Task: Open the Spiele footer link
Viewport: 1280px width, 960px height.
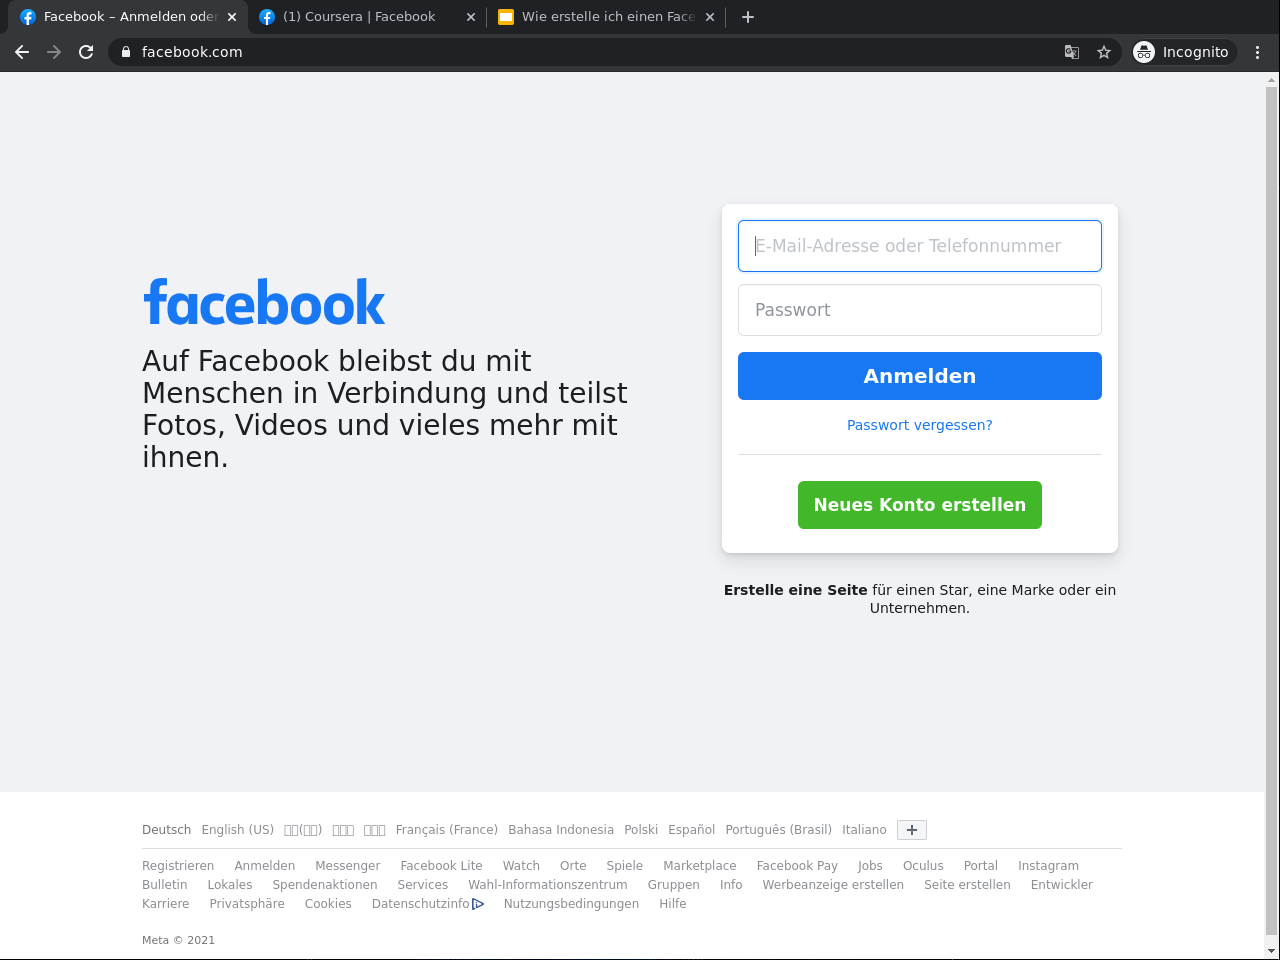Action: 625,866
